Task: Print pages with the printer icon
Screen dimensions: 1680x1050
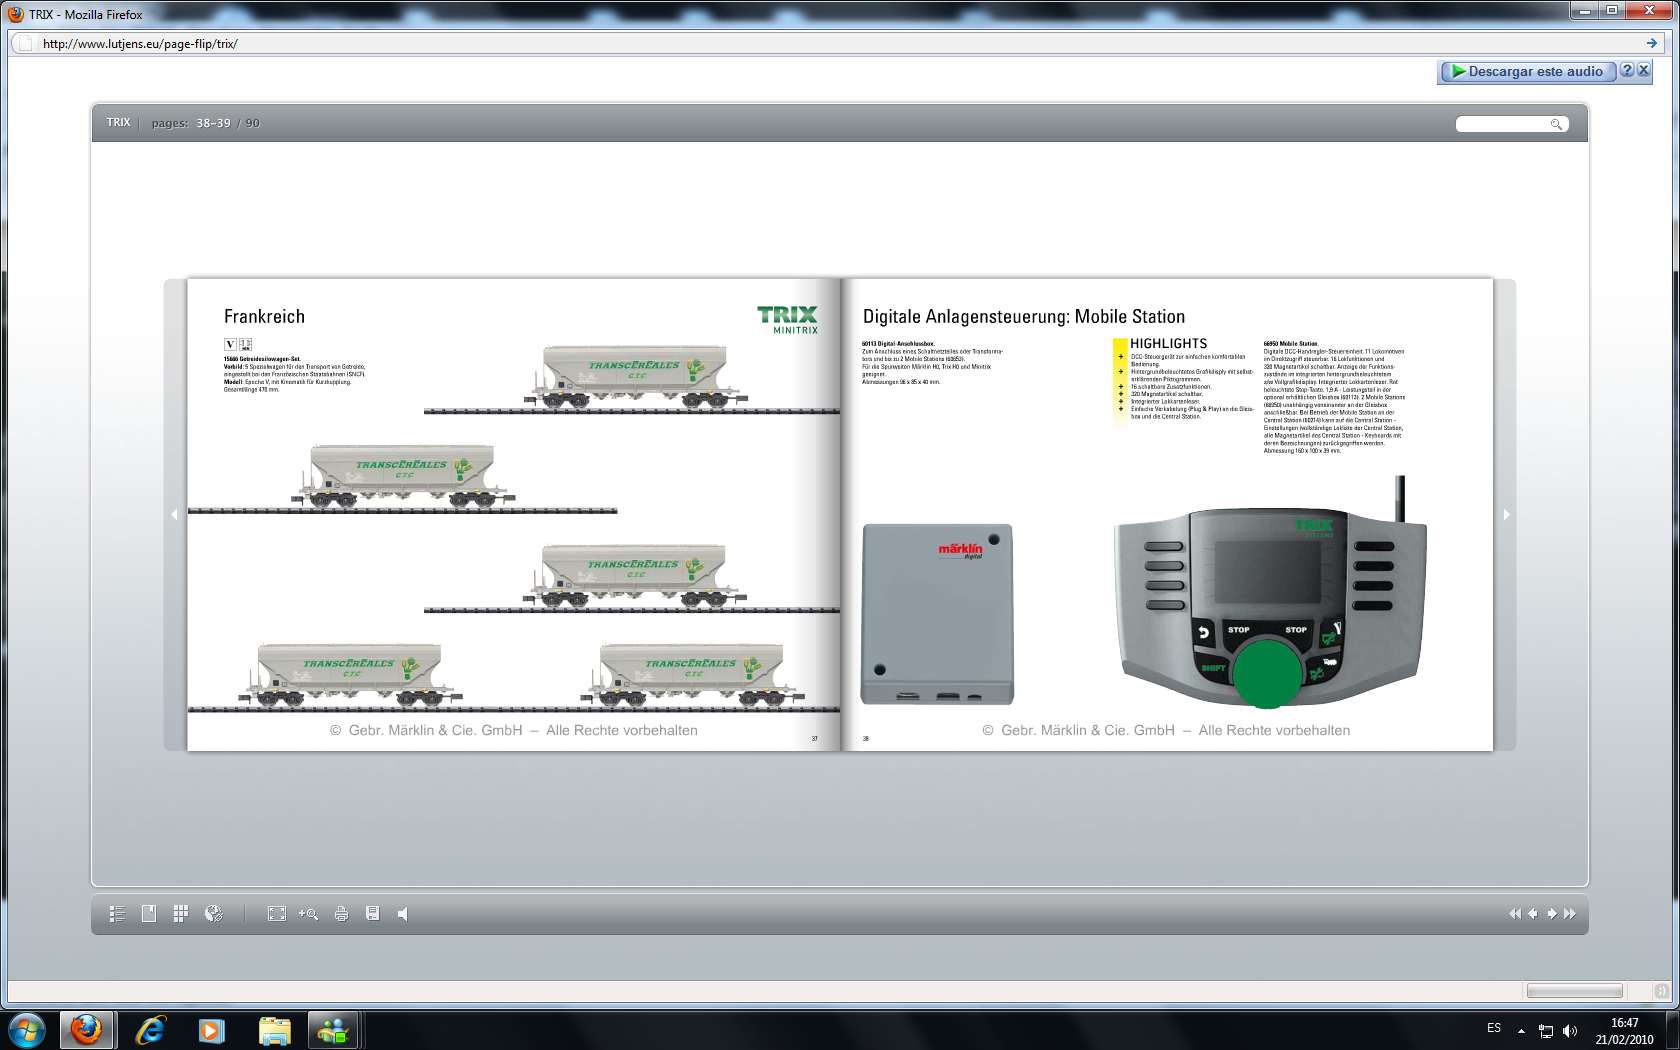Action: point(341,914)
